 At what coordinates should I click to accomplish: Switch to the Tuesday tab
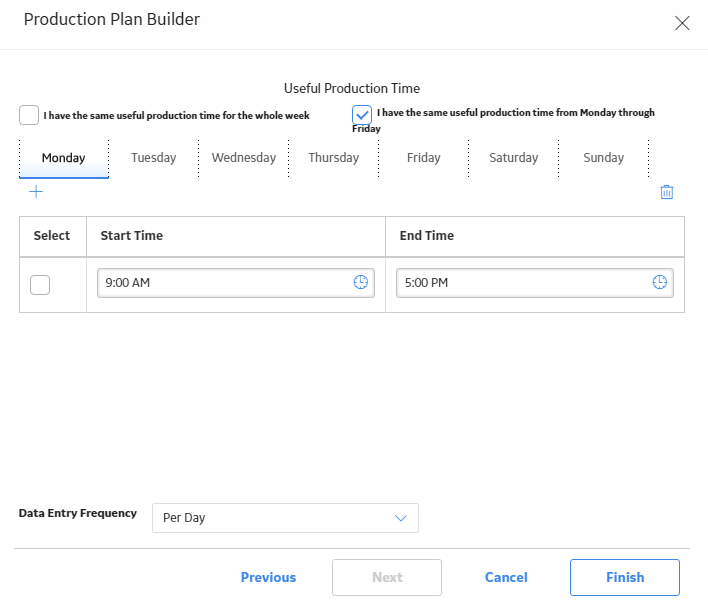[154, 158]
